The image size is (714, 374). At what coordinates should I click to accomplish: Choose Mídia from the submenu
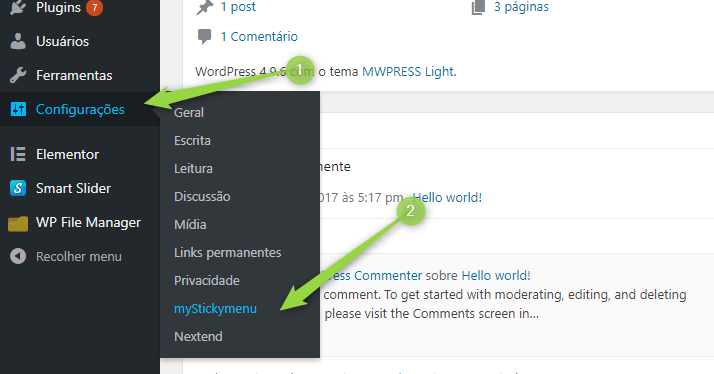(190, 225)
